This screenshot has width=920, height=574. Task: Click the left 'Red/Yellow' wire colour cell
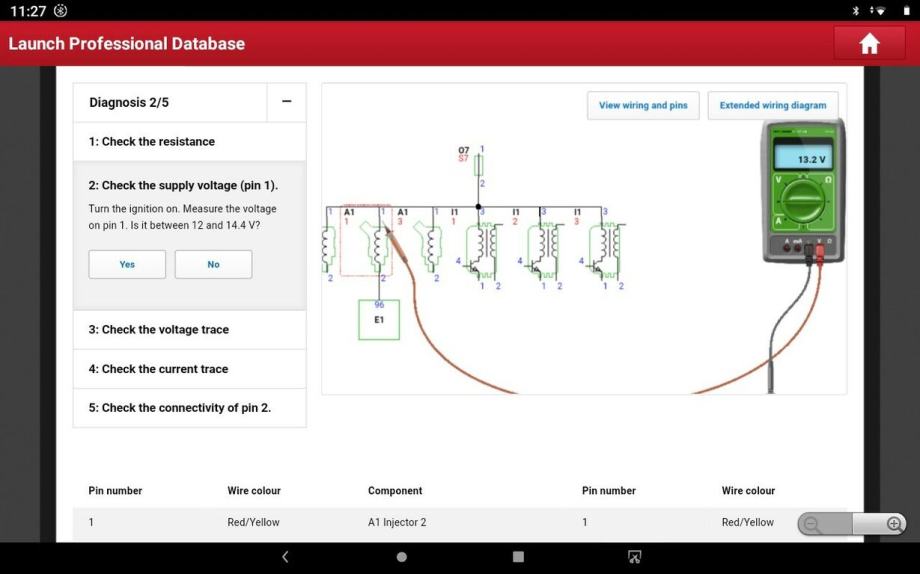point(253,522)
